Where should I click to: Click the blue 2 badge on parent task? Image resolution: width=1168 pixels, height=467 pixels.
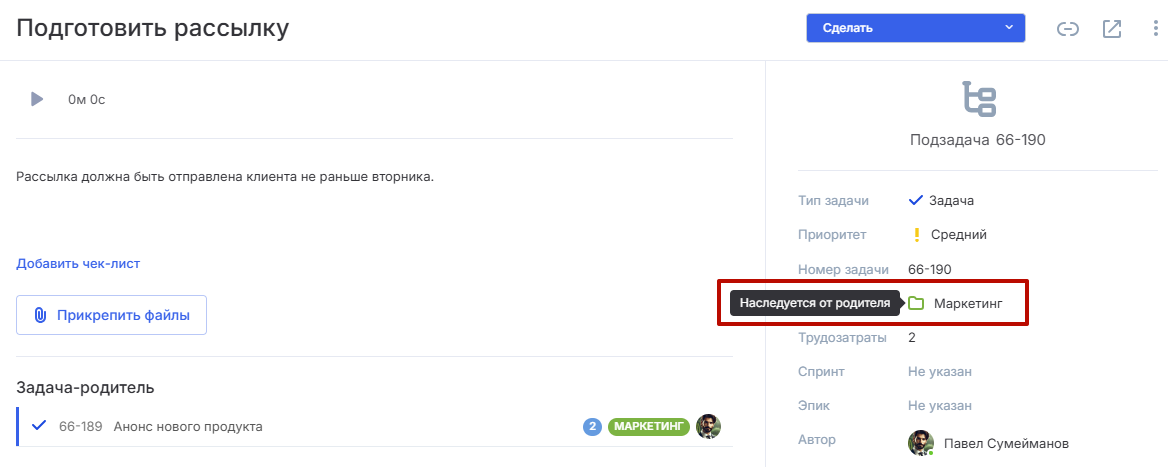click(592, 427)
